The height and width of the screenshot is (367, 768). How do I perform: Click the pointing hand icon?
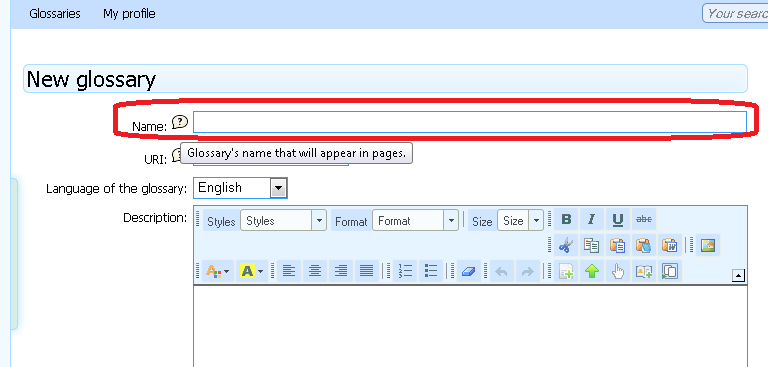click(x=618, y=271)
